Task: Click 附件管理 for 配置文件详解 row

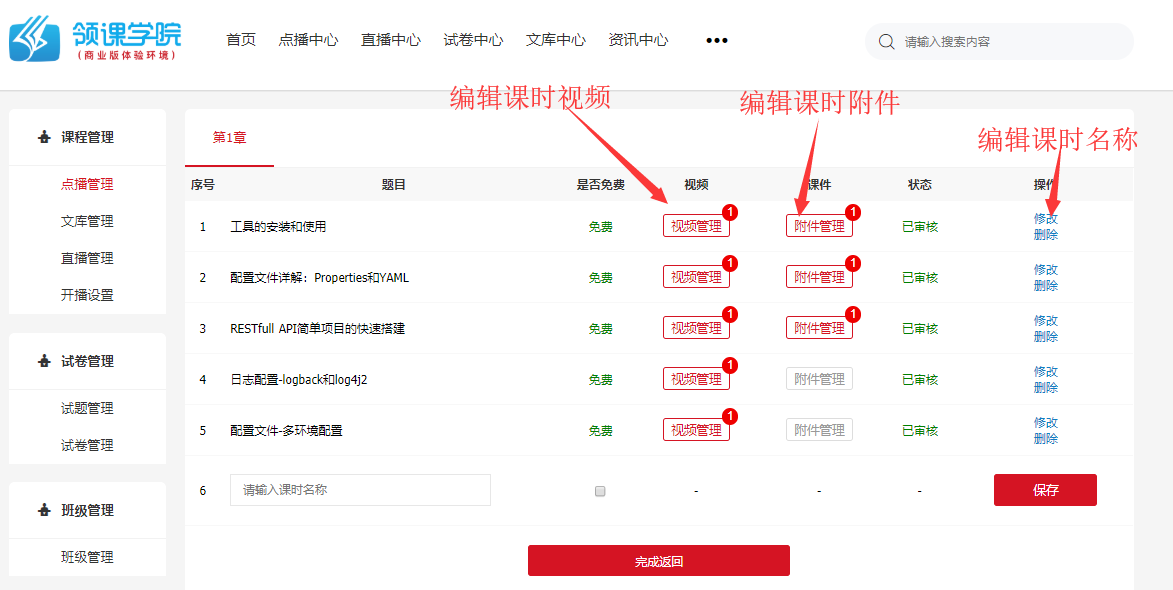Action: pos(819,277)
